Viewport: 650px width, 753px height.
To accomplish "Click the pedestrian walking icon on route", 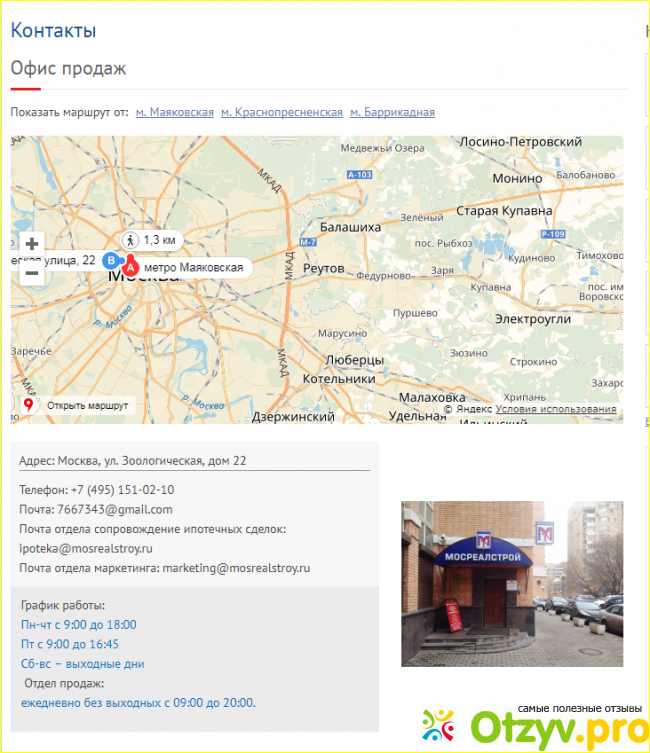I will (130, 240).
